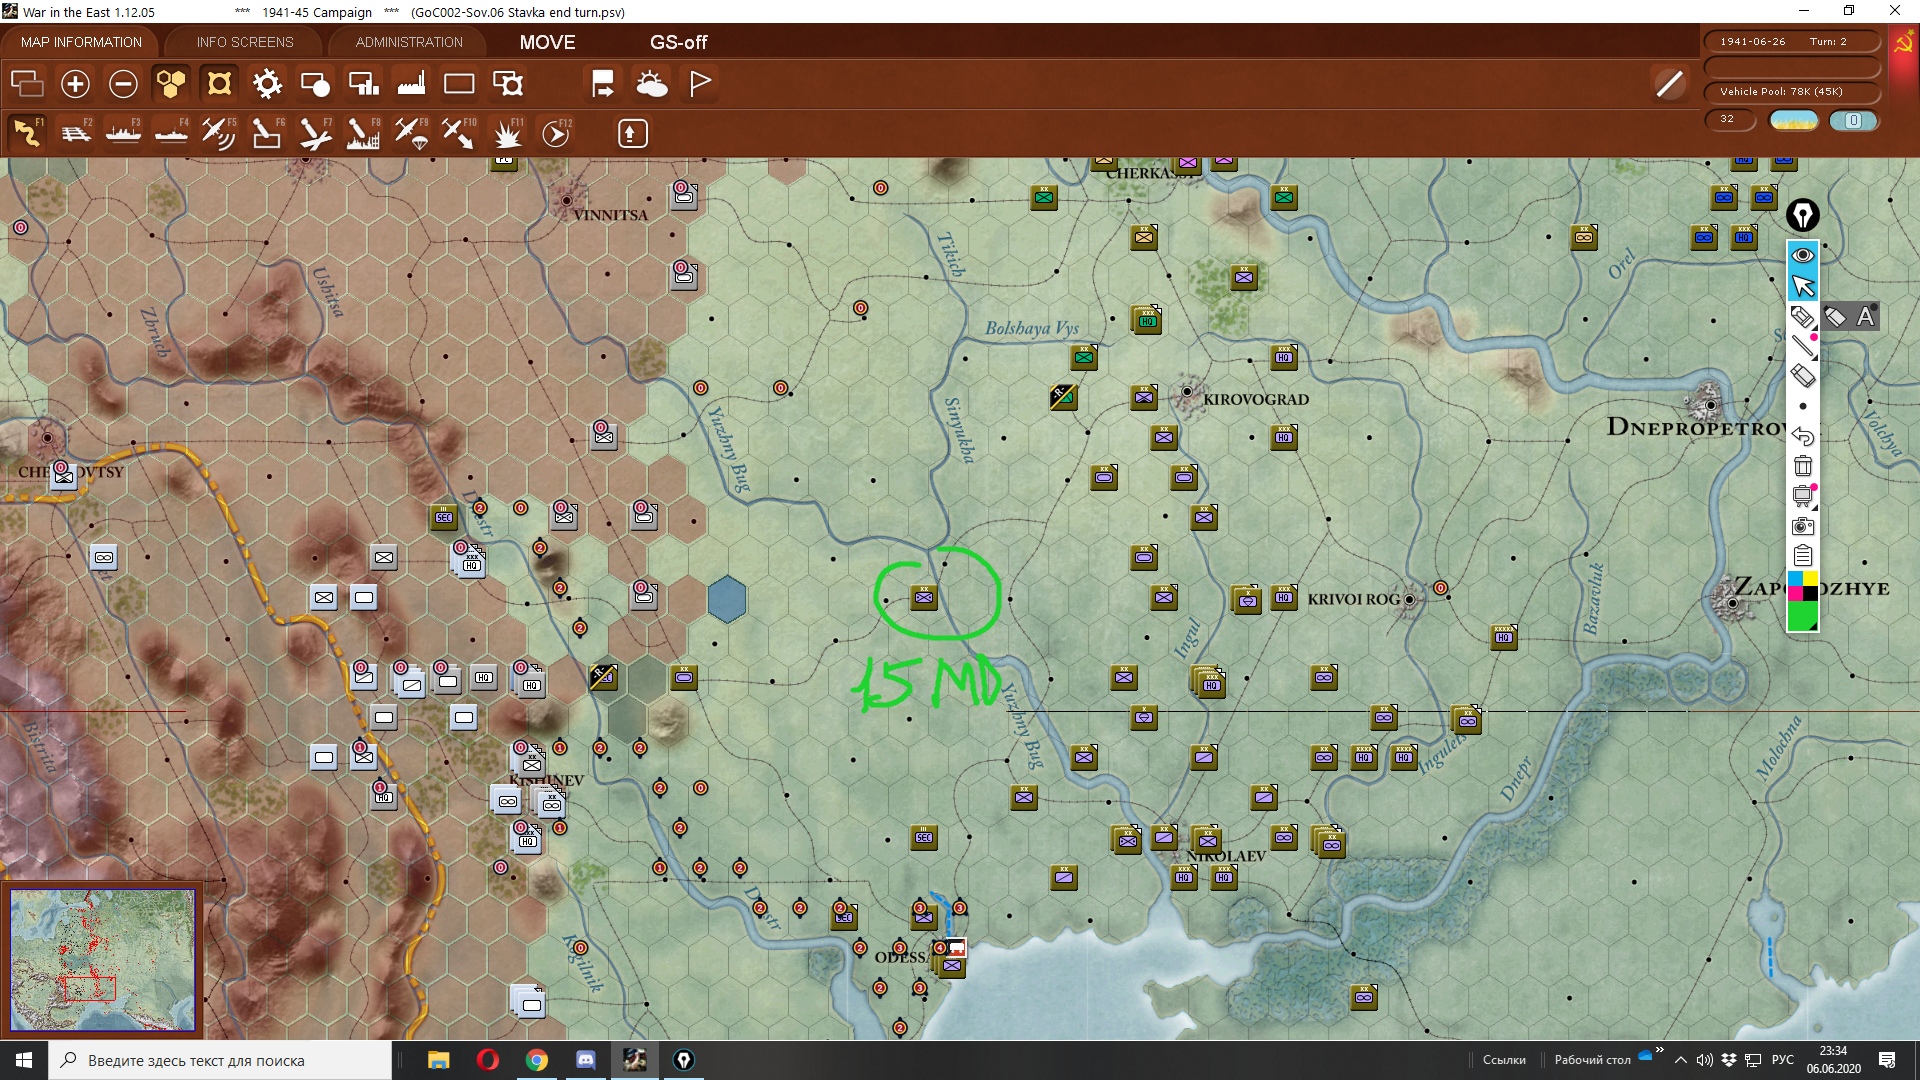The width and height of the screenshot is (1920, 1080).
Task: Select F2 rail move mode
Action: (75, 133)
